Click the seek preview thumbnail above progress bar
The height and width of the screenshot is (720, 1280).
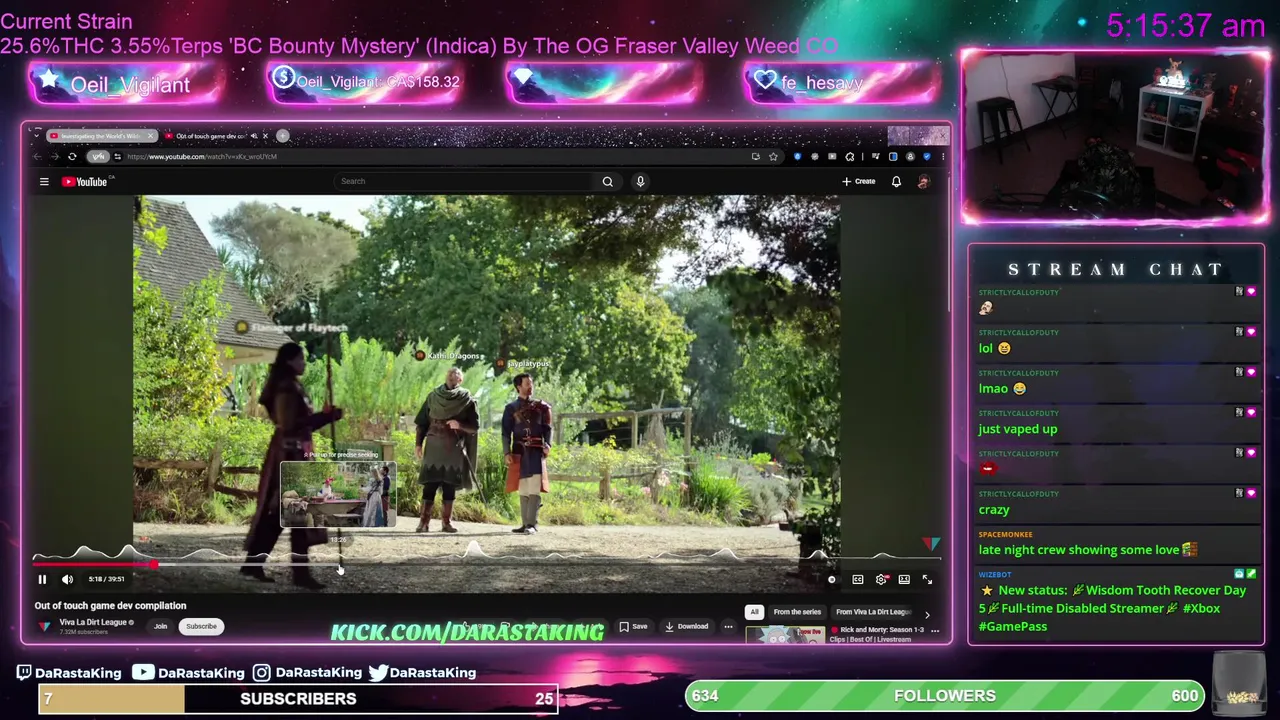[x=338, y=493]
